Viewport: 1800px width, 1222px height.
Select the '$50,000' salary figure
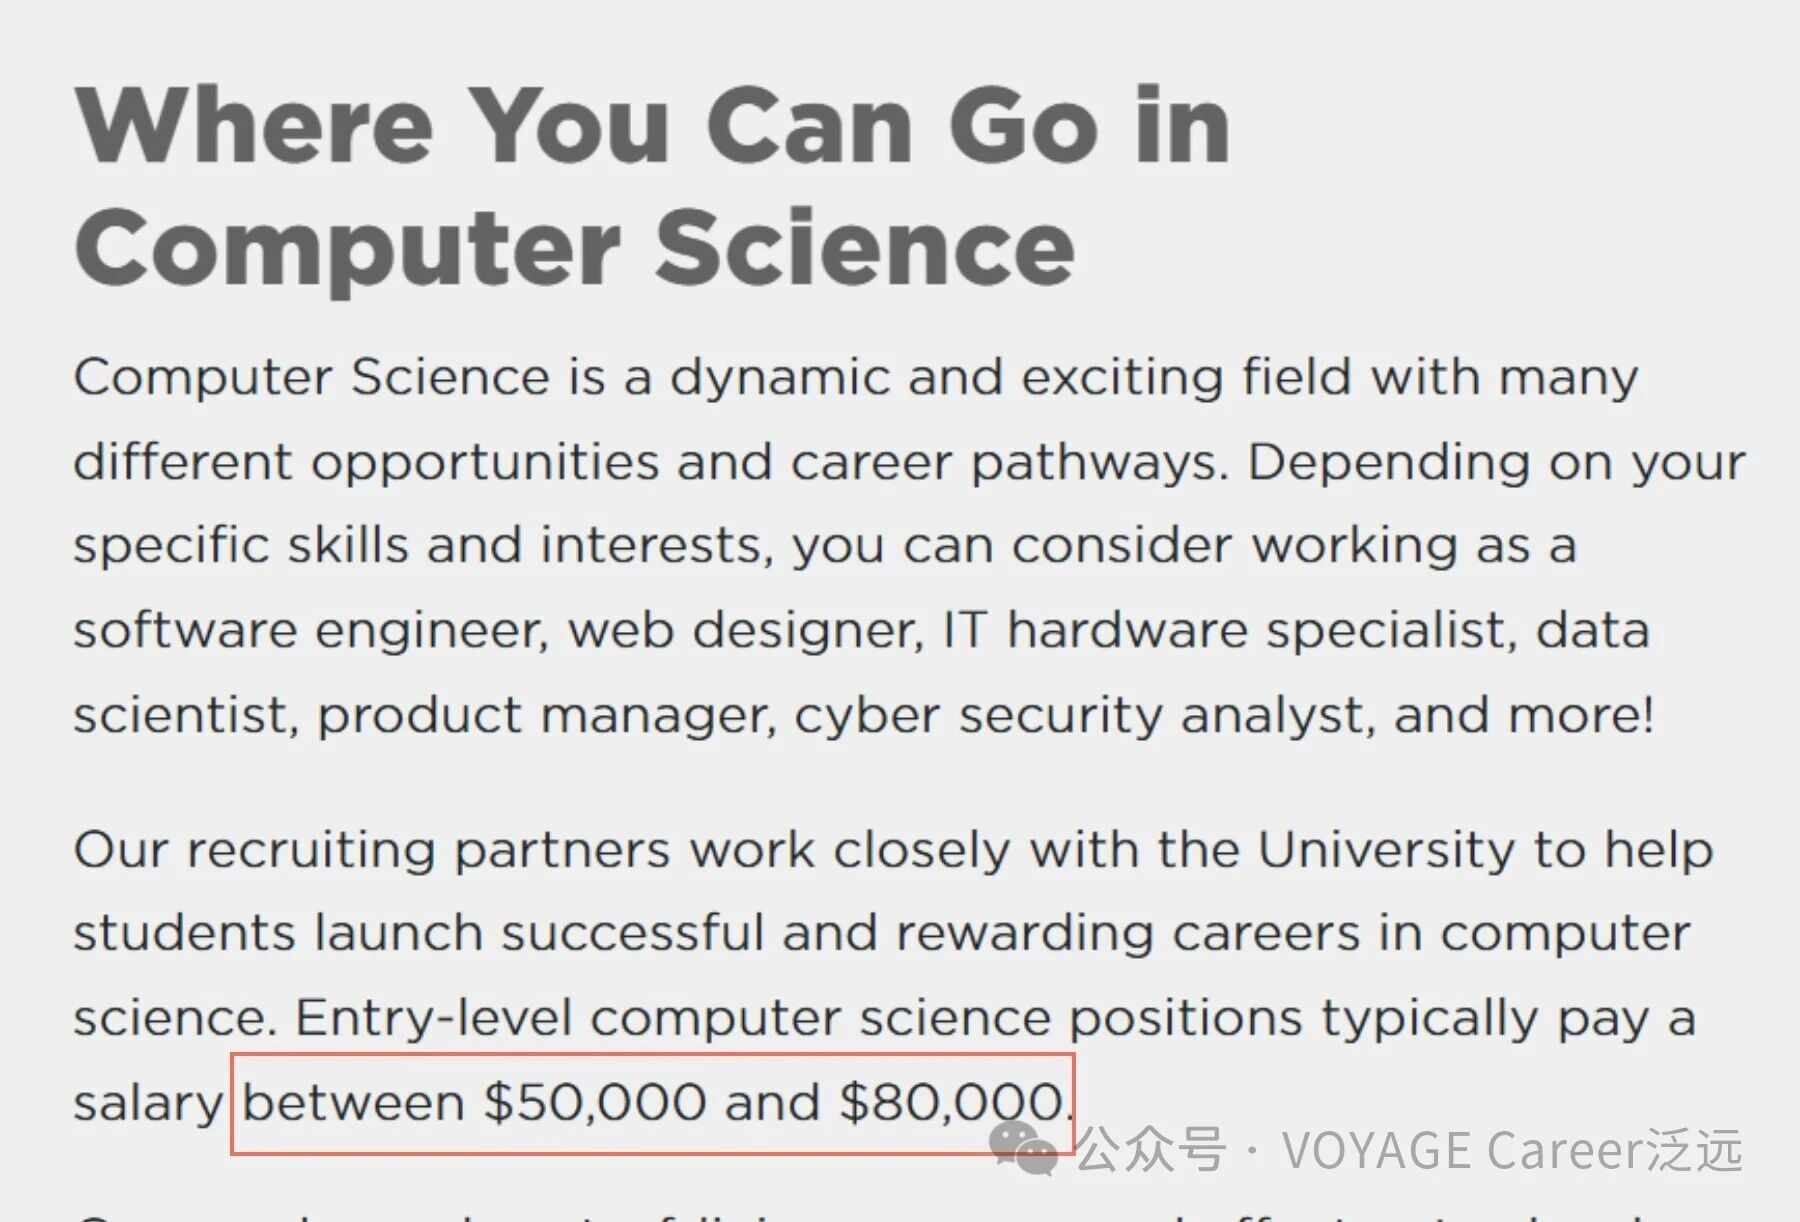click(595, 1103)
